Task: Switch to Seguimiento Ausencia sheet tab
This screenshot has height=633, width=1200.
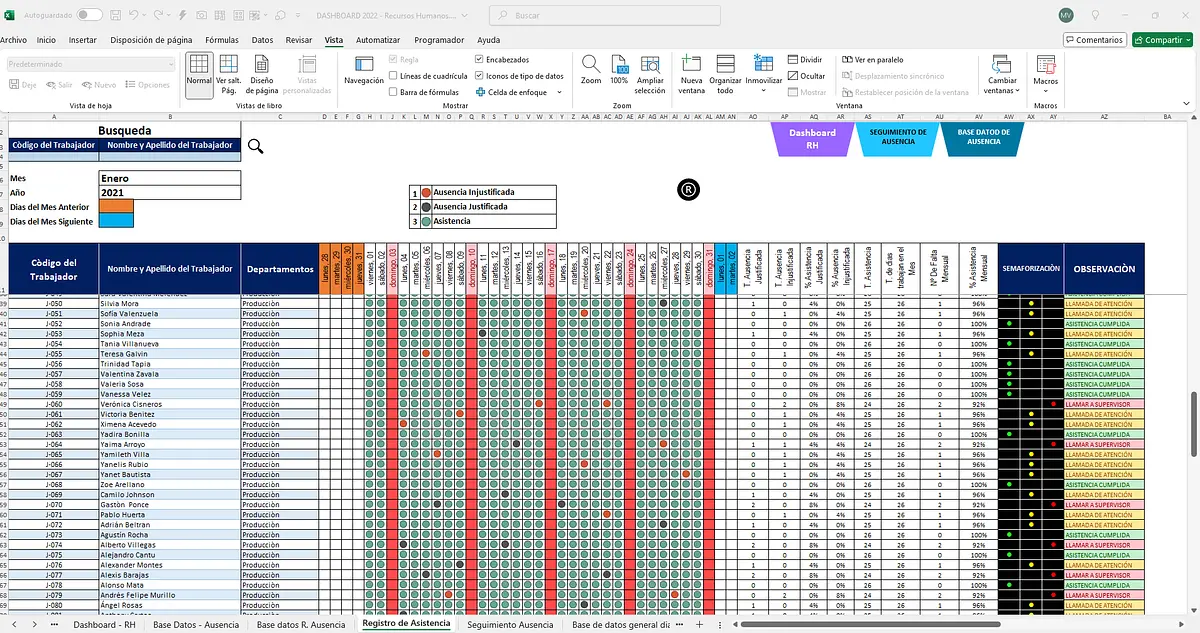Action: tap(509, 624)
